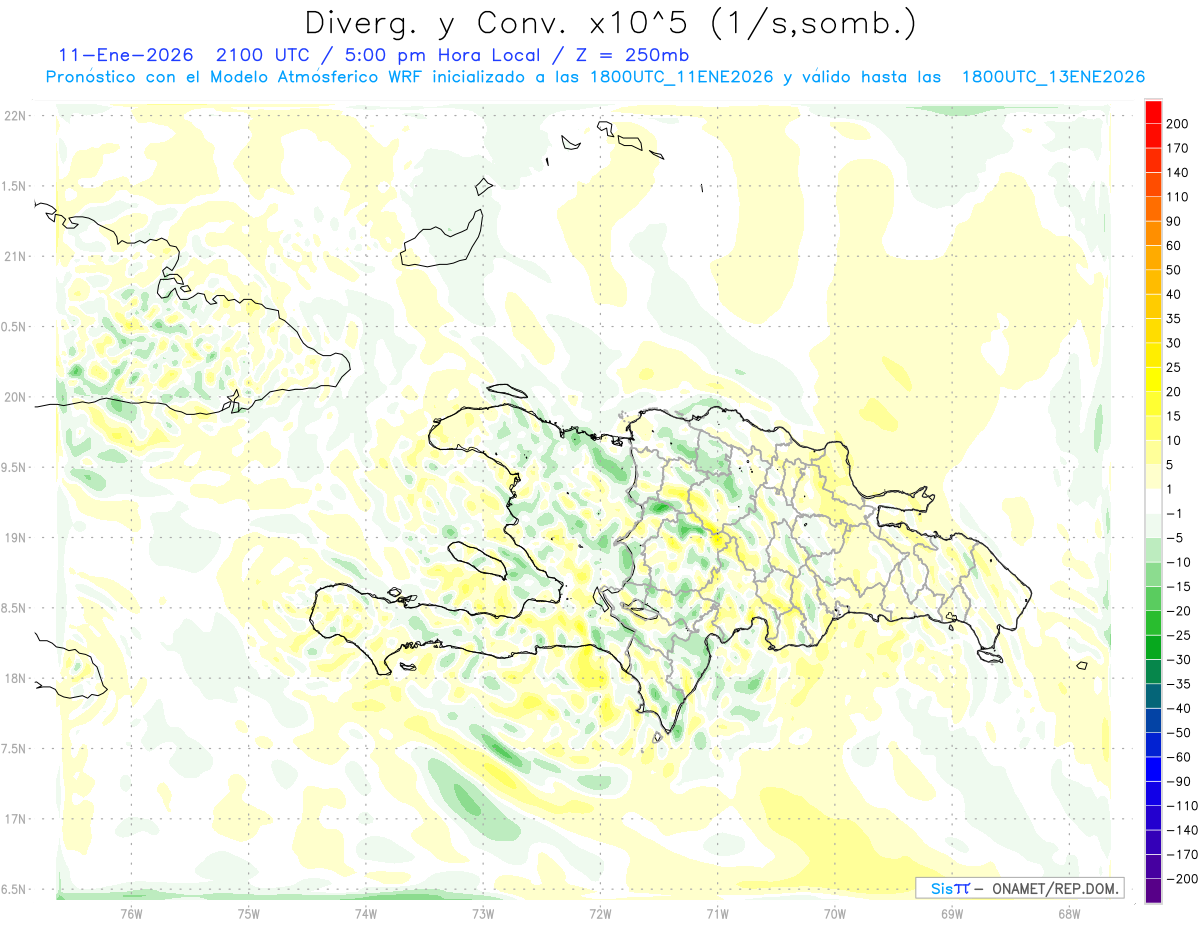Click longitude label '69W'

pyautogui.click(x=952, y=913)
